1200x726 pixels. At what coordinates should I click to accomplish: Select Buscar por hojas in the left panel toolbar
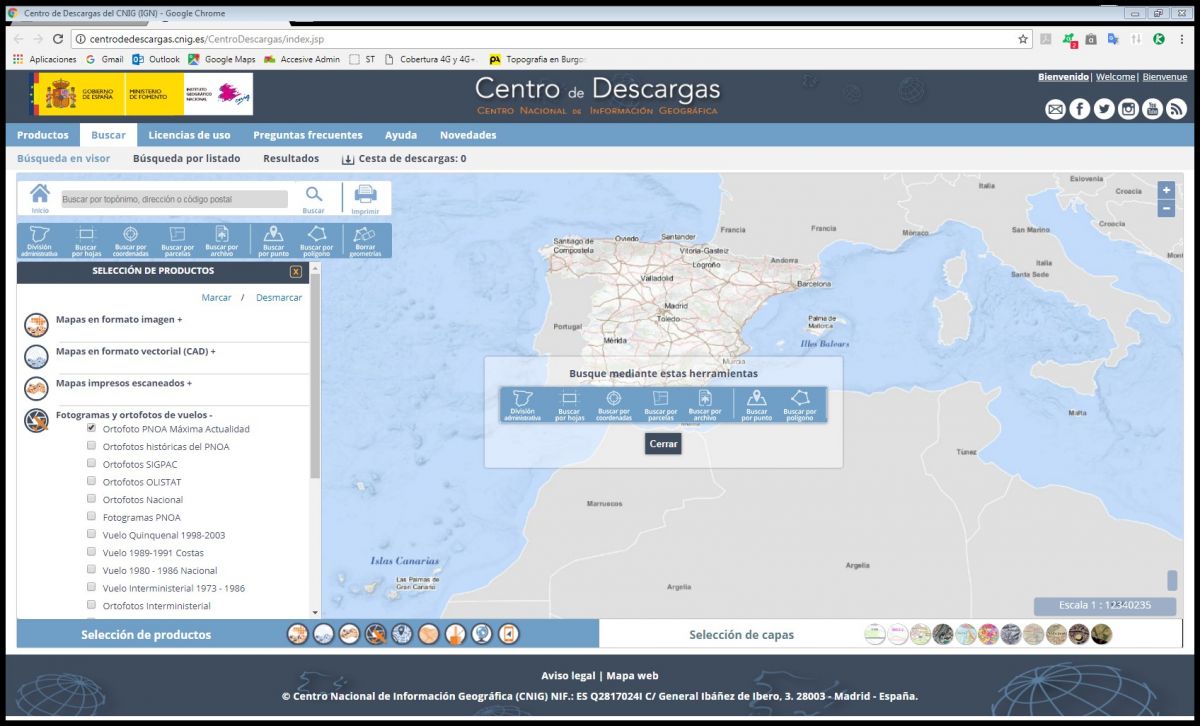tap(86, 240)
